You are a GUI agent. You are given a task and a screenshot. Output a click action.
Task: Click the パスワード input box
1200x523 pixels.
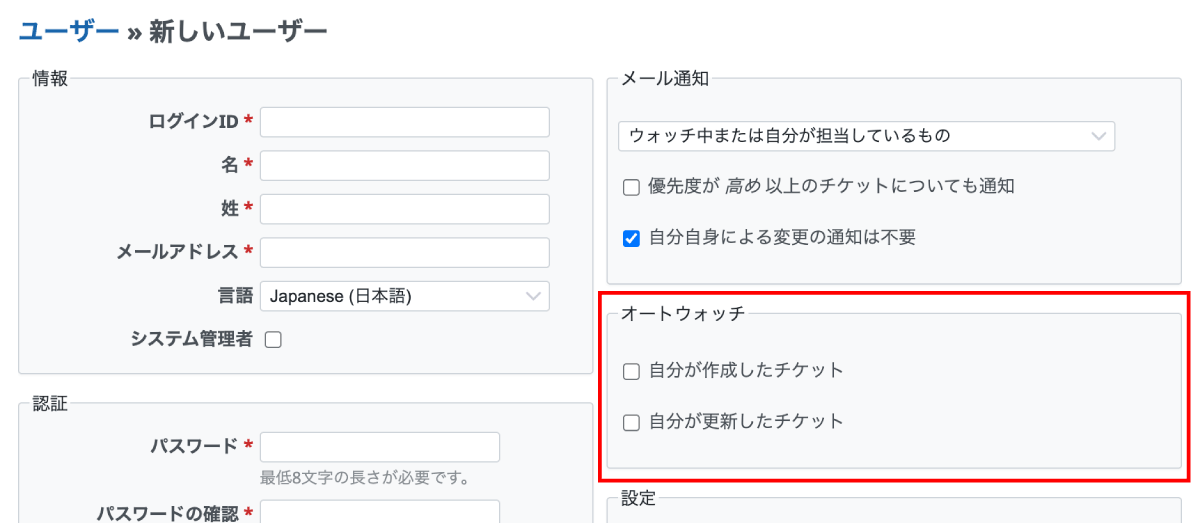(379, 447)
